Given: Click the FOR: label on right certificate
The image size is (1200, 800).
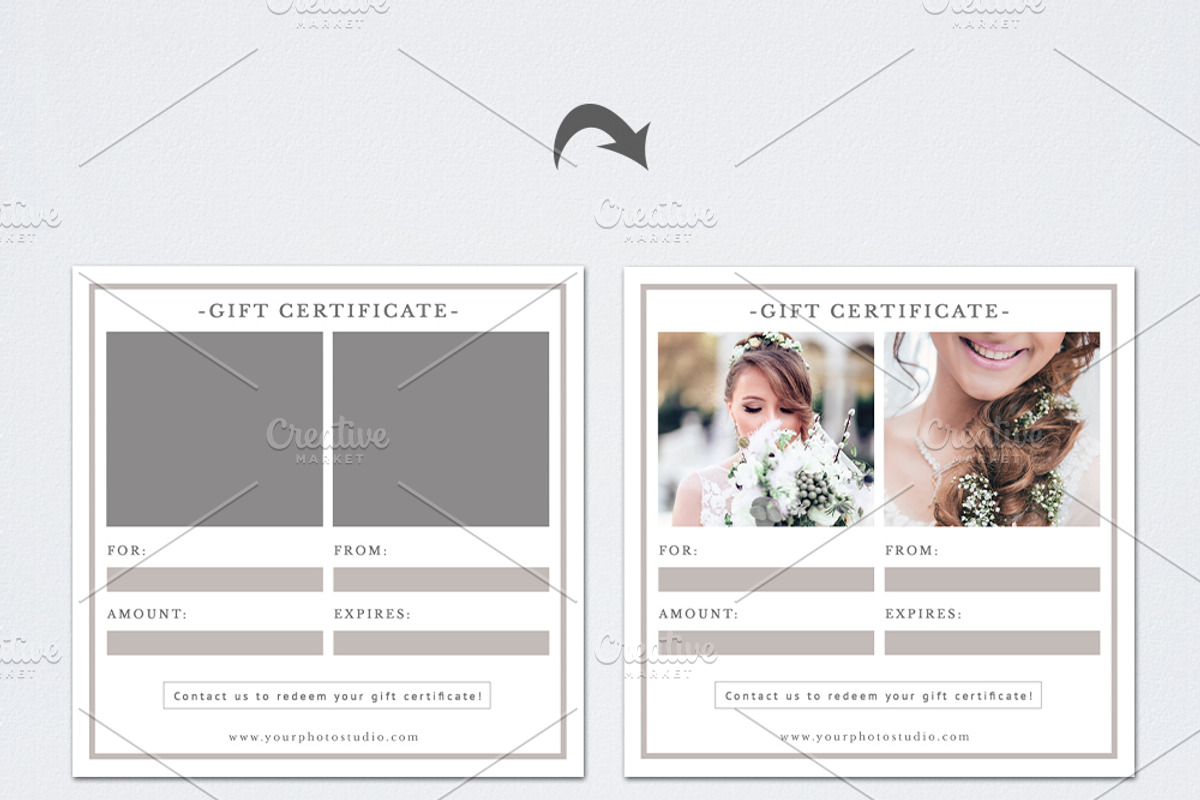Looking at the screenshot, I should [678, 551].
